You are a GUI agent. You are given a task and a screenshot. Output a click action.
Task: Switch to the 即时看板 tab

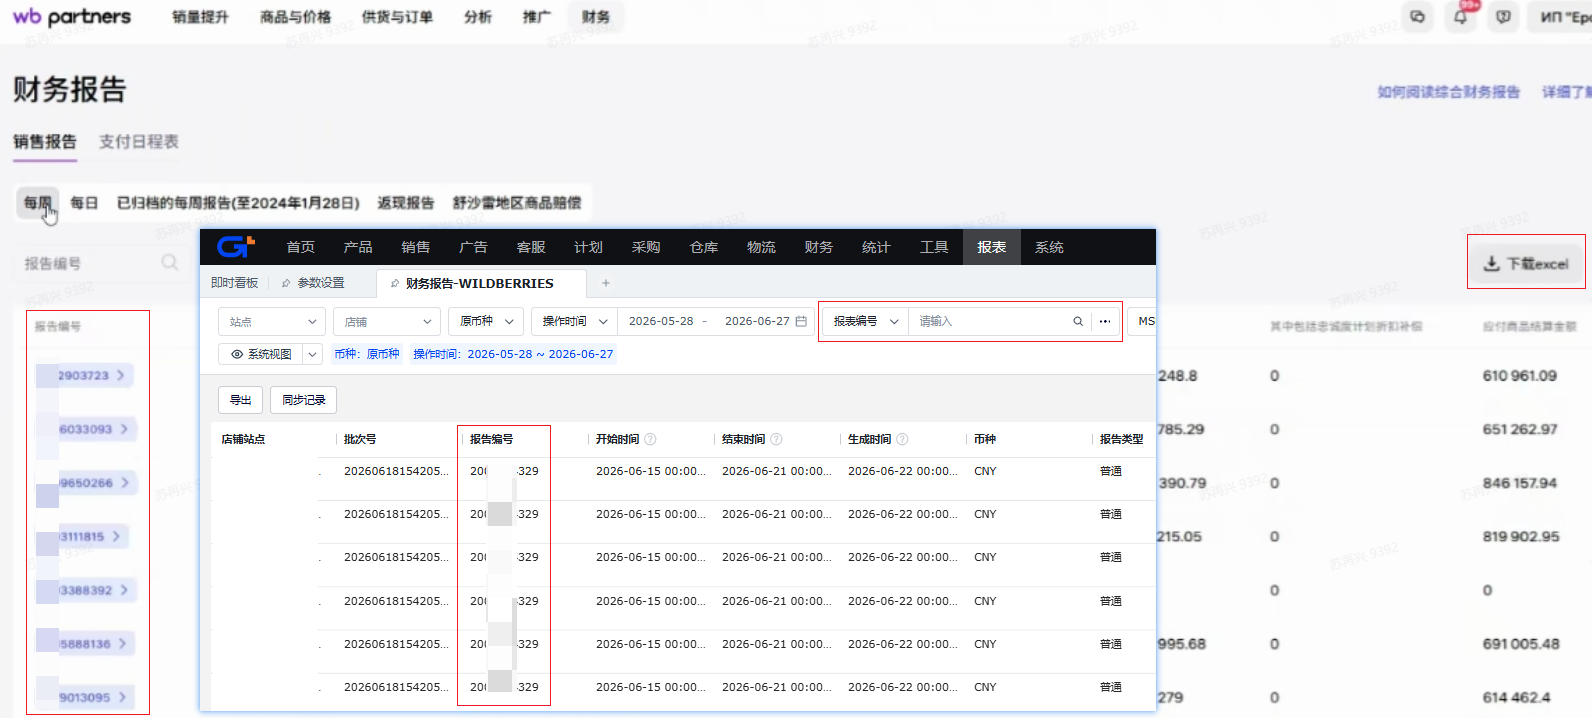tap(235, 283)
